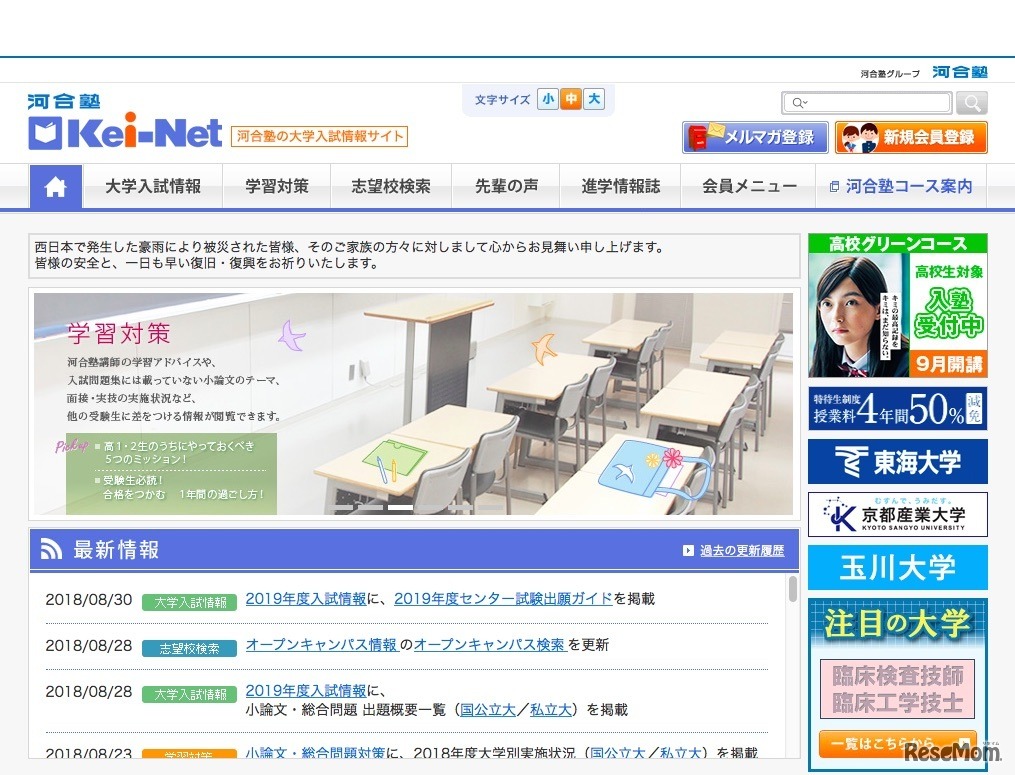Click the 東海大学 banner in the sidebar

pos(896,461)
